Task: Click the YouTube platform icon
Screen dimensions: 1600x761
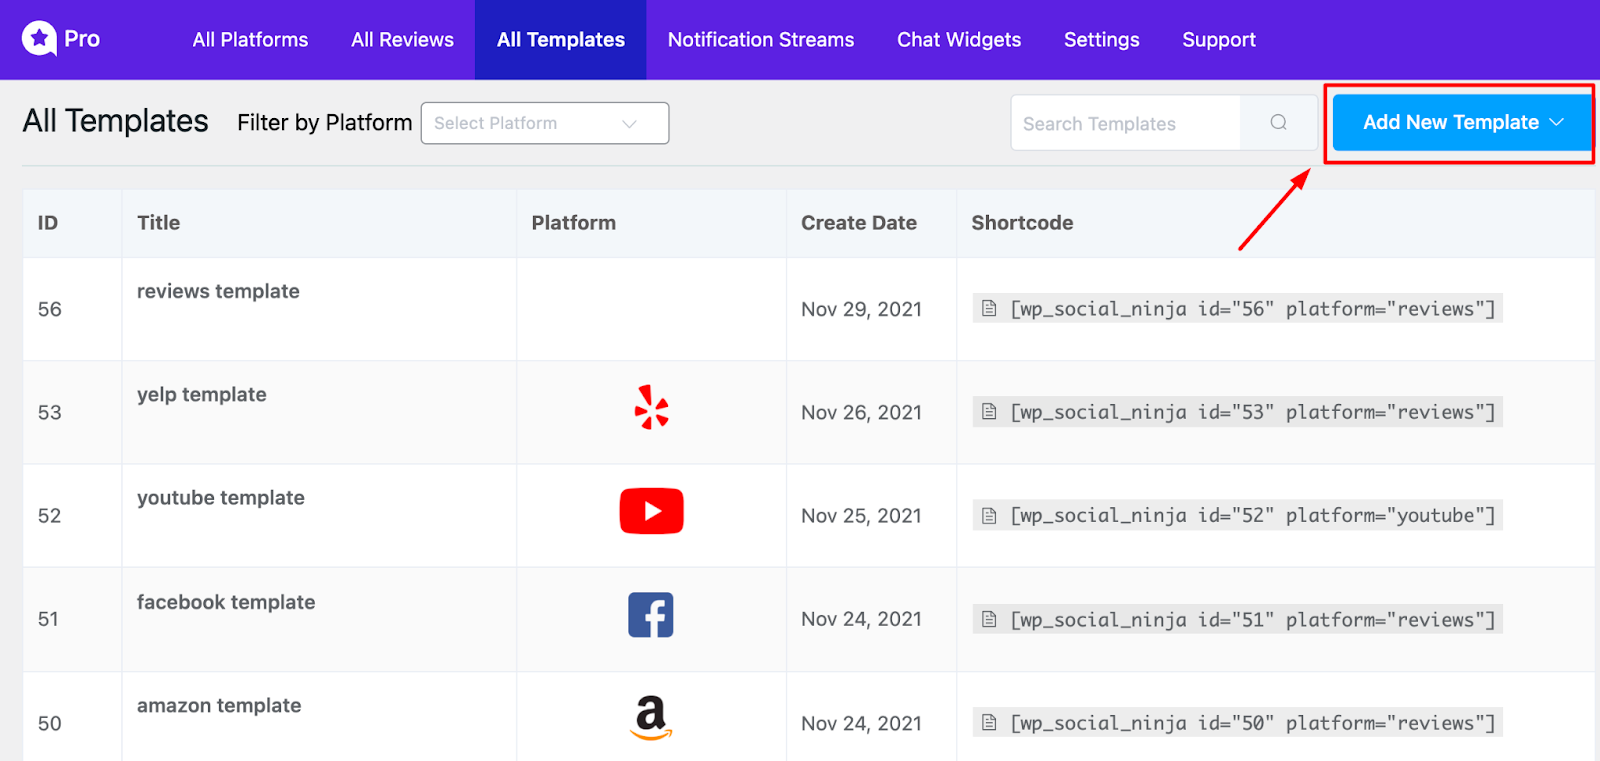Action: click(651, 511)
